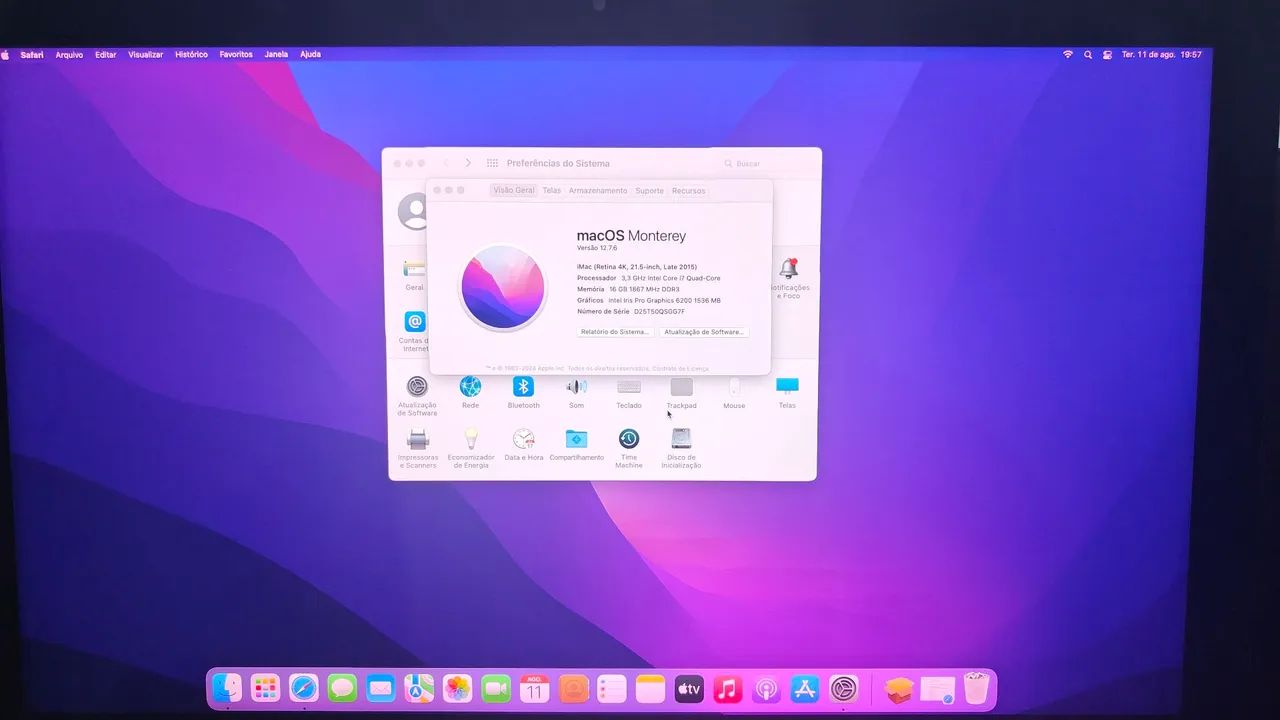Open Spotlight search in menu bar
The height and width of the screenshot is (720, 1280).
tap(1088, 55)
